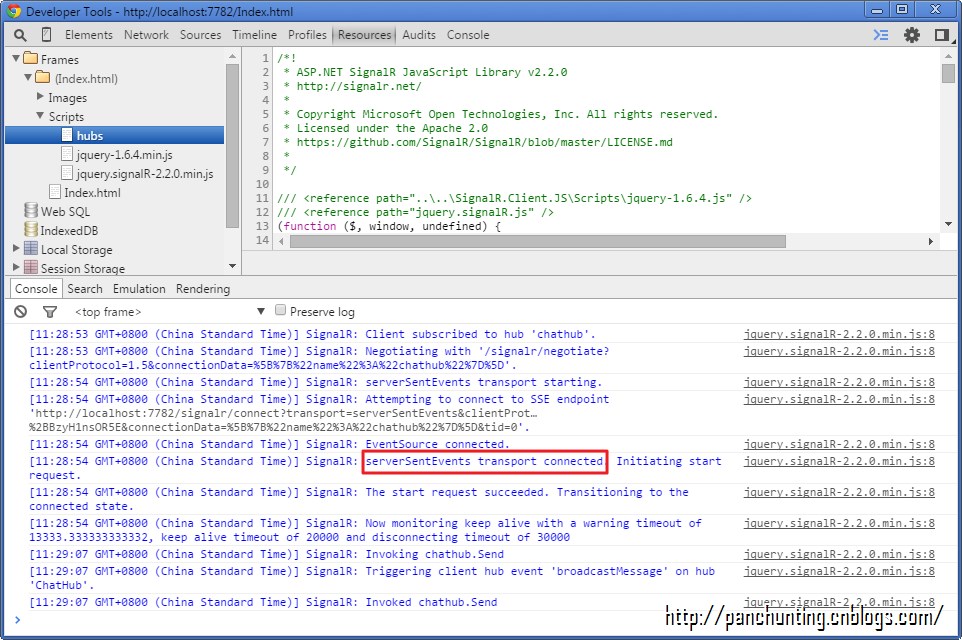Select the hubs script item

[x=115, y=135]
